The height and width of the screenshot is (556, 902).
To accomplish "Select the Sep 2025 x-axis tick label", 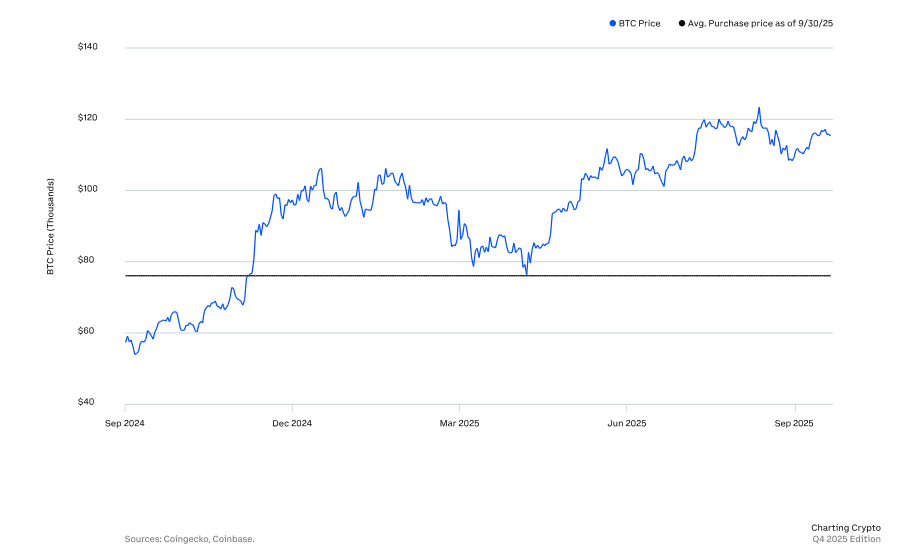I will [795, 423].
